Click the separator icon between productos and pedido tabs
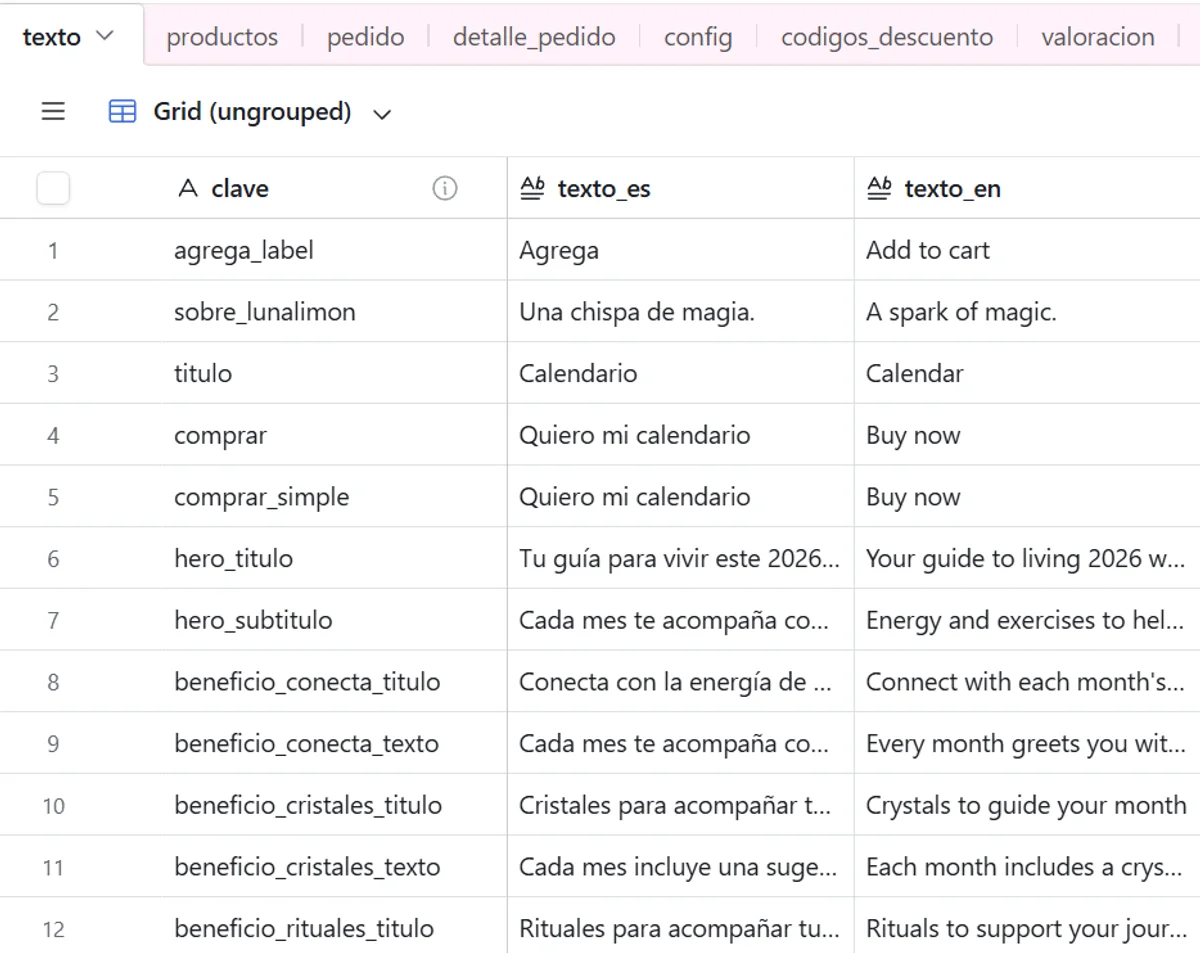The width and height of the screenshot is (1200, 953). (x=304, y=37)
